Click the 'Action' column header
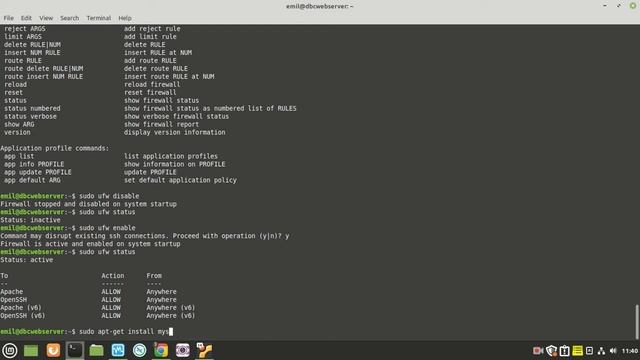 [x=113, y=276]
